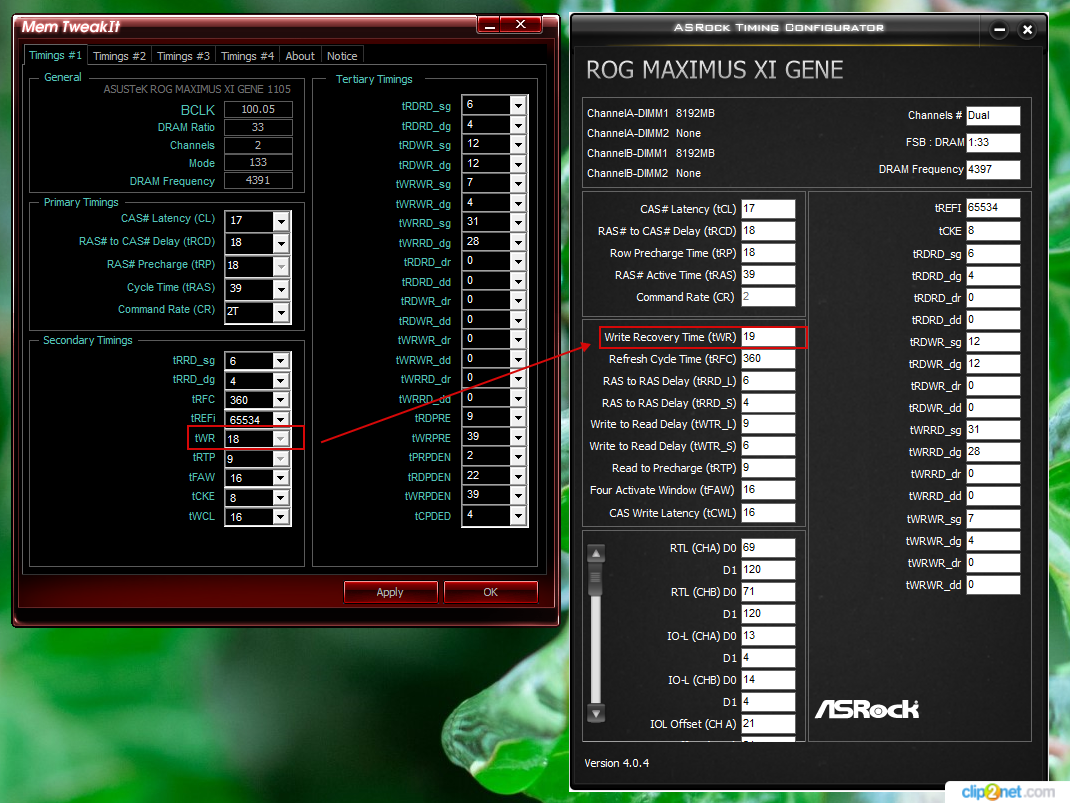1070x803 pixels.
Task: Click the Write Recovery Time (tWR) field
Action: tap(768, 336)
